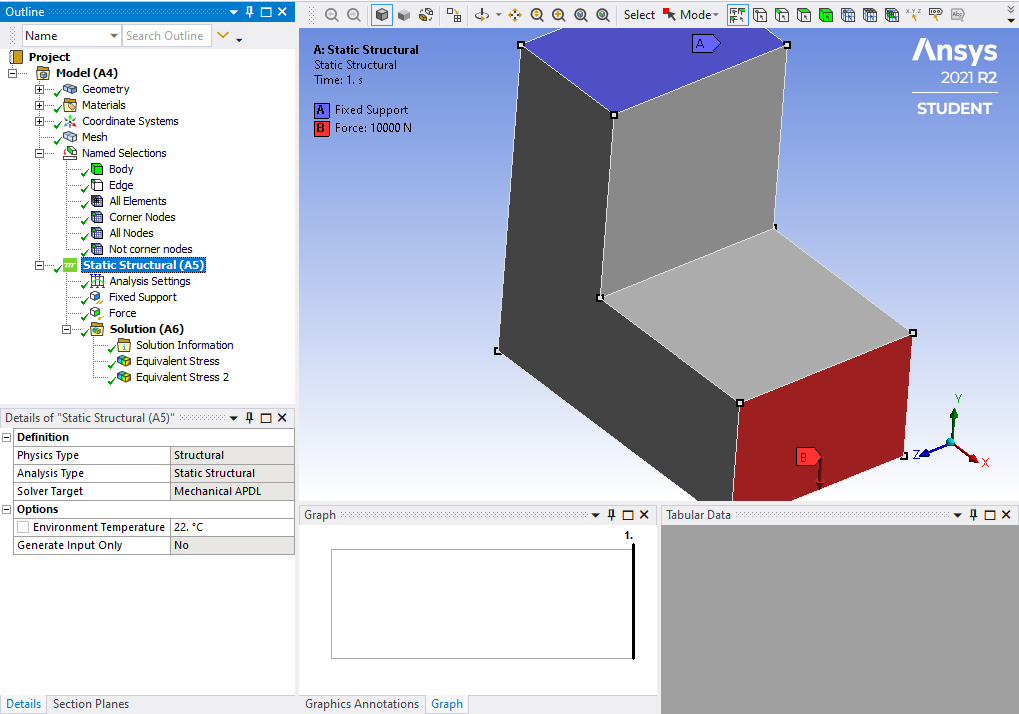Collapse the Static Structural (A5) node
The height and width of the screenshot is (714, 1019).
pos(40,265)
